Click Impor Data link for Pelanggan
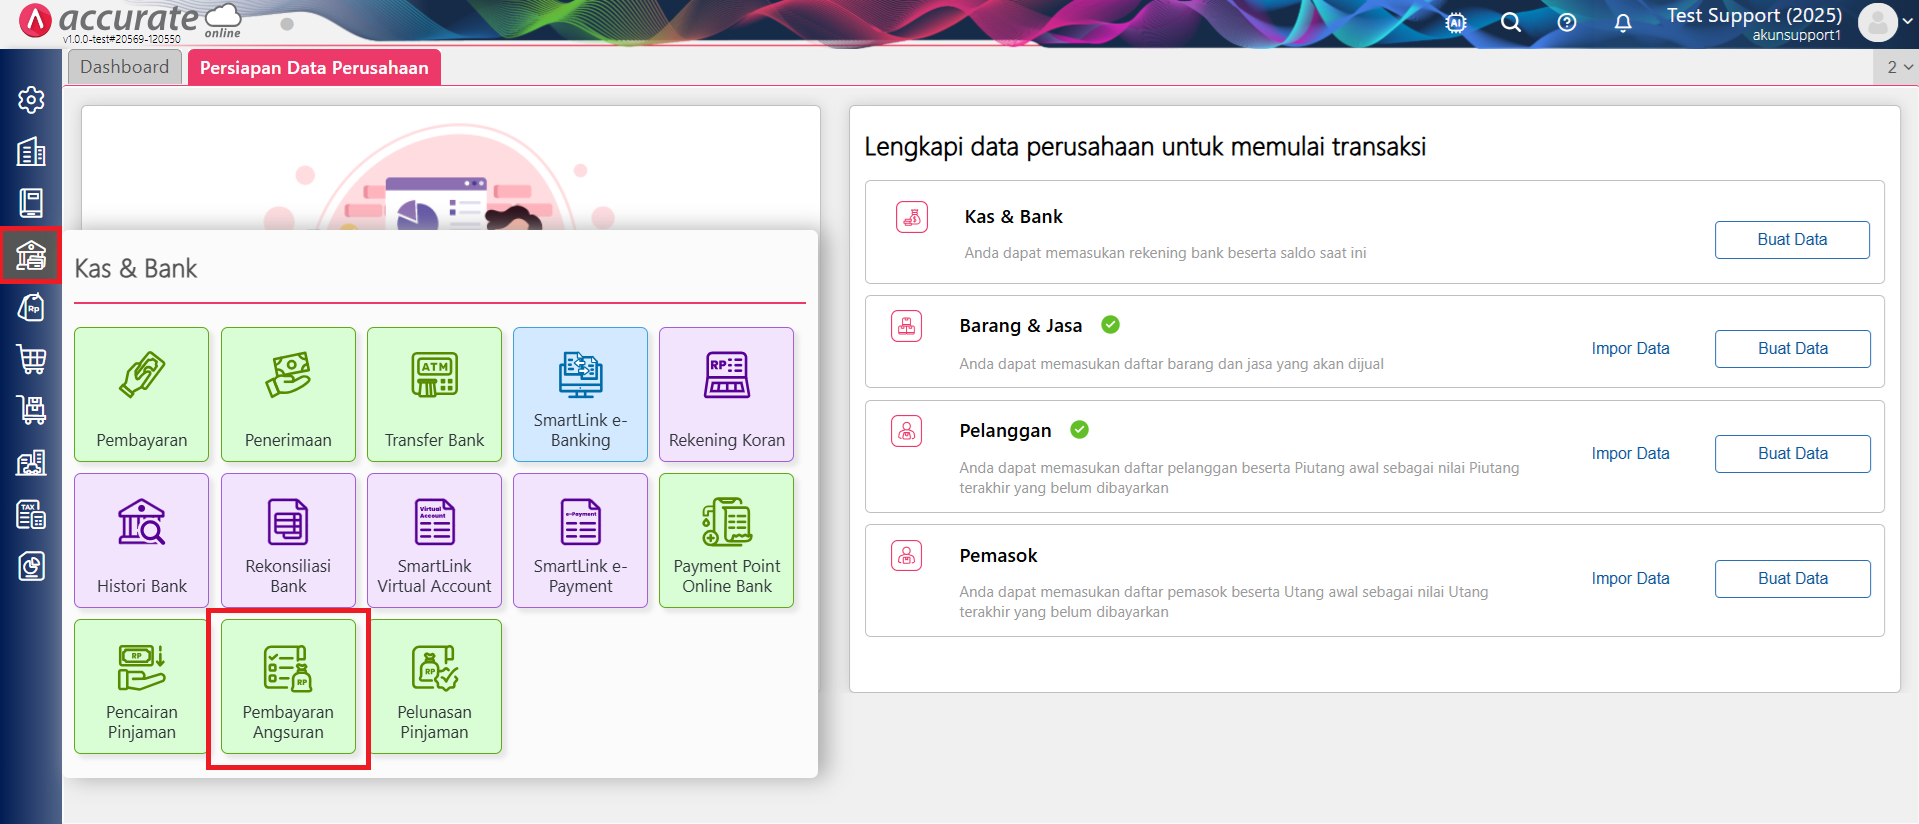 pos(1630,453)
